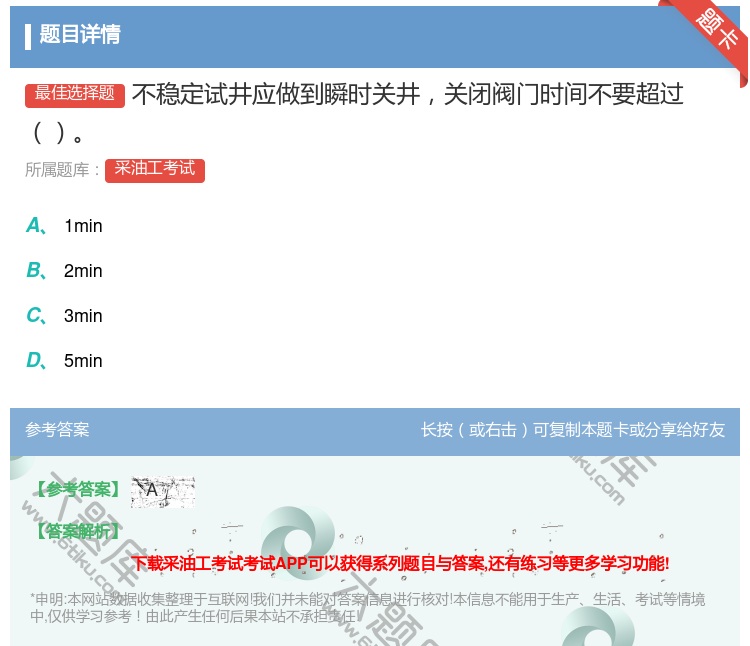This screenshot has height=646, width=750.
Task: Click the question stem about 不稳定试井
Action: (354, 113)
